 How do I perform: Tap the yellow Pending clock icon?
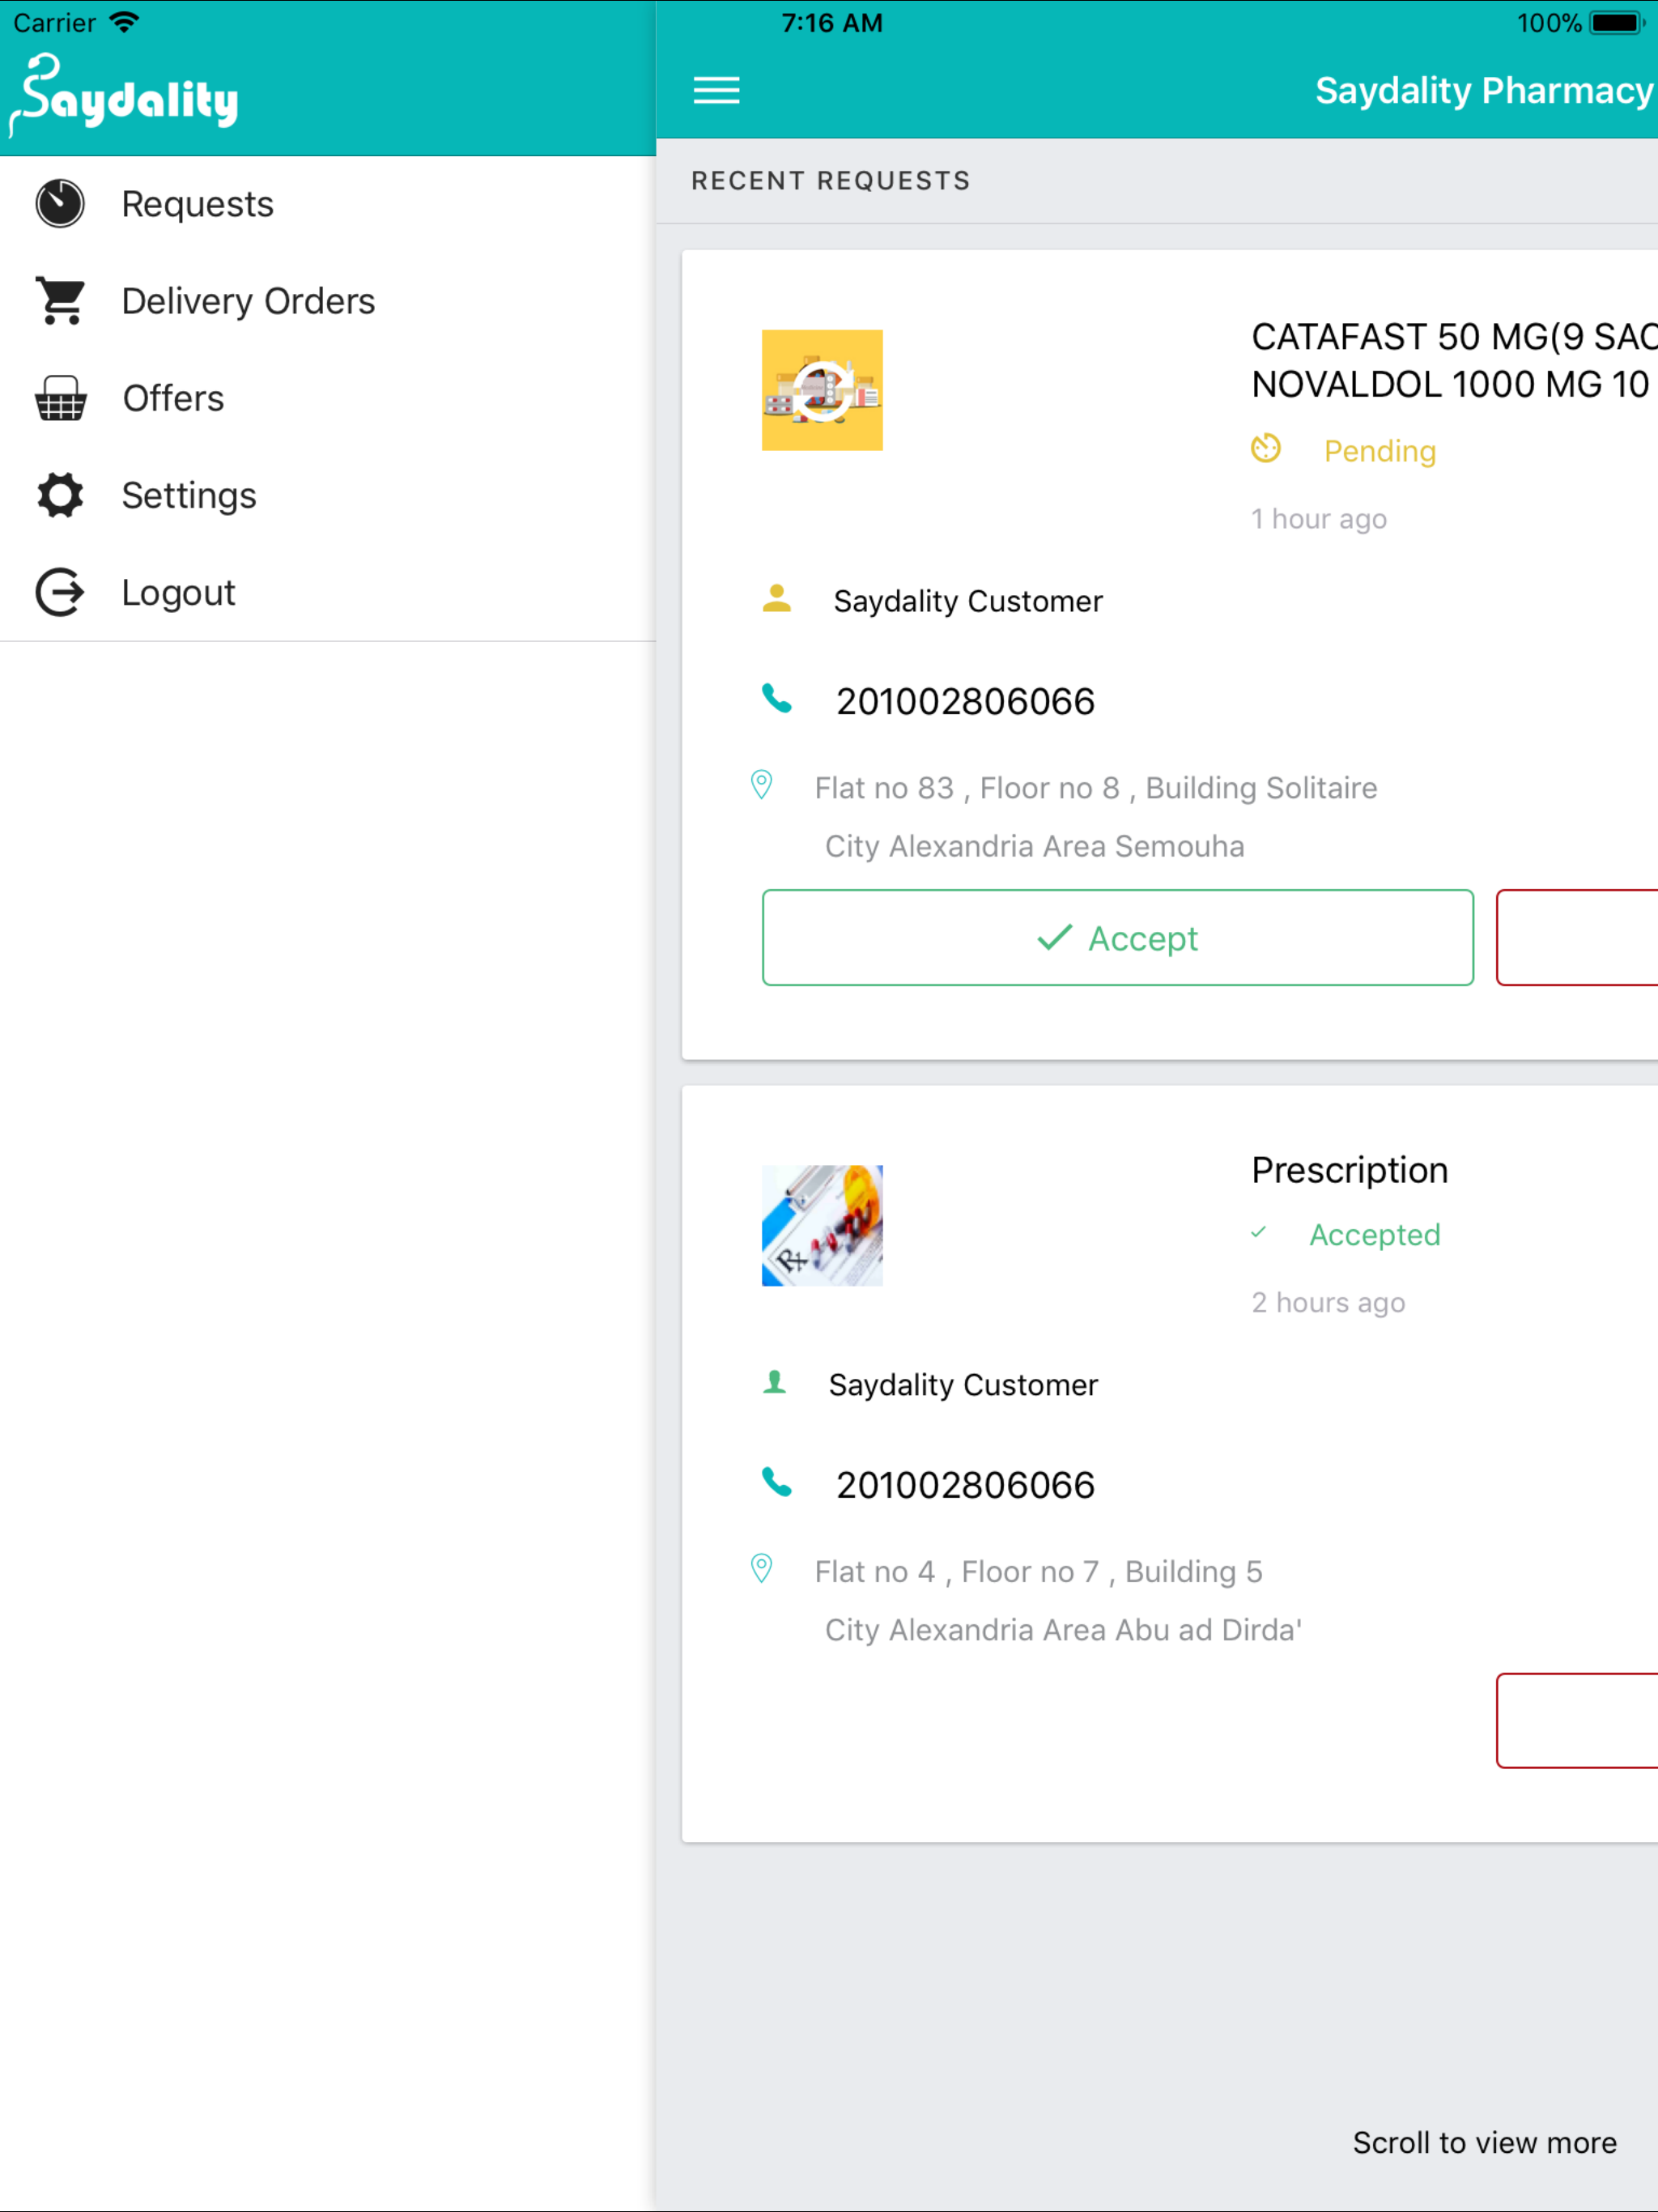tap(1265, 448)
